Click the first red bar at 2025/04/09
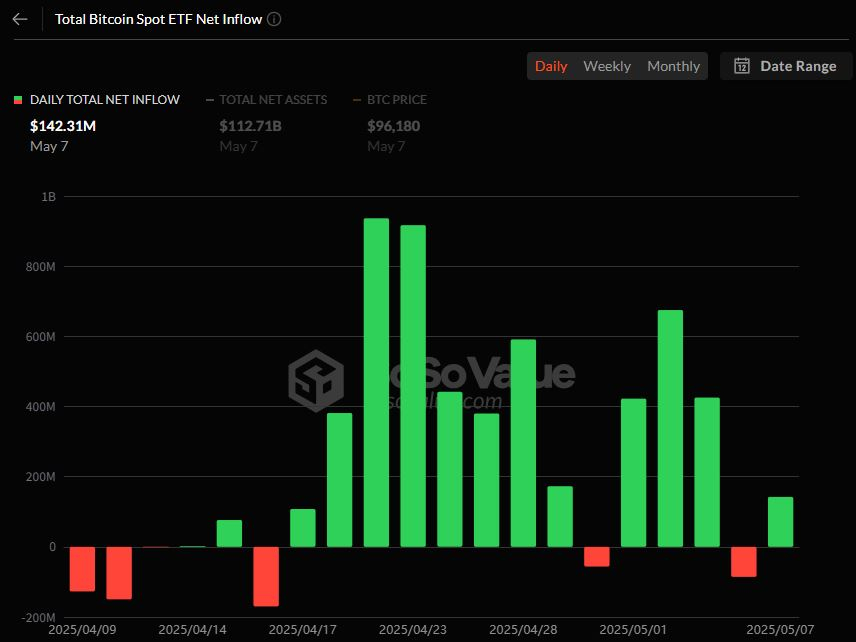This screenshot has width=856, height=642. coord(82,569)
